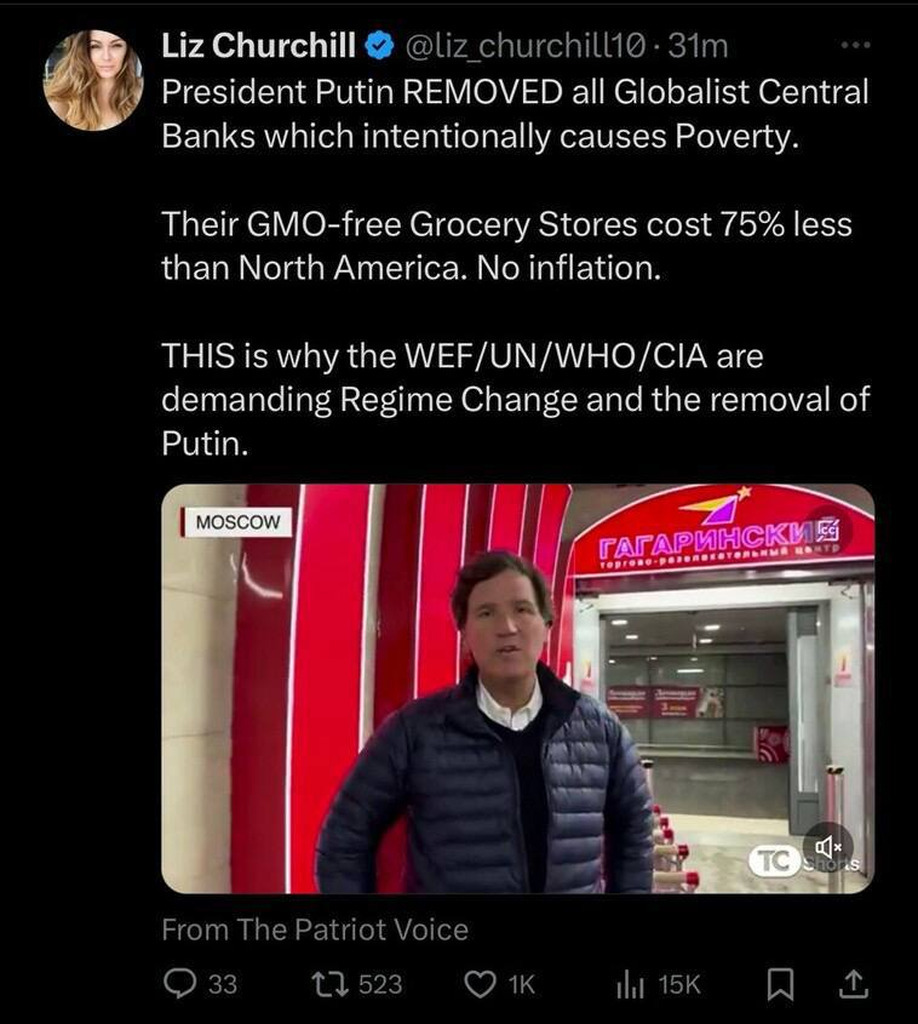Image resolution: width=918 pixels, height=1024 pixels.
Task: Open the Liz Churchill display name link
Action: tap(259, 45)
